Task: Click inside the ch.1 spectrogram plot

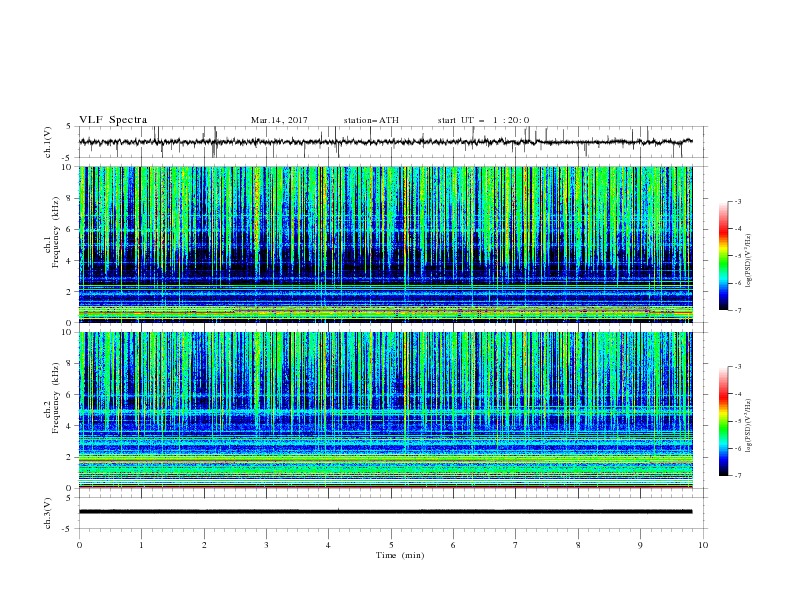Action: pyautogui.click(x=385, y=244)
